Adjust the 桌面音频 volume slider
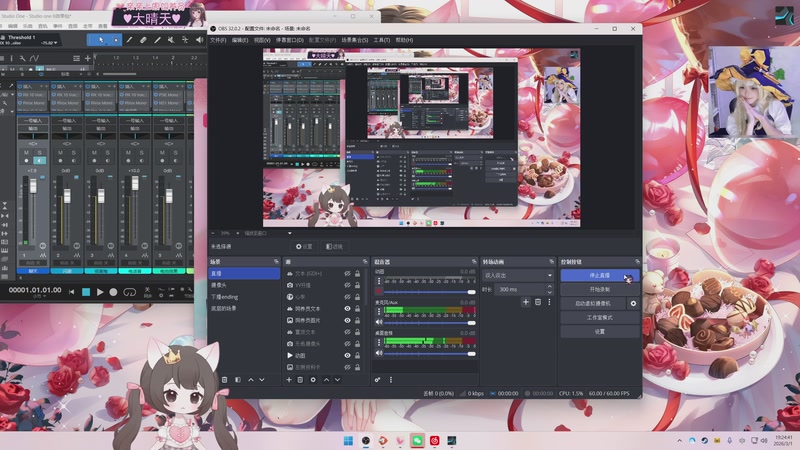800x450 pixels. [x=429, y=353]
